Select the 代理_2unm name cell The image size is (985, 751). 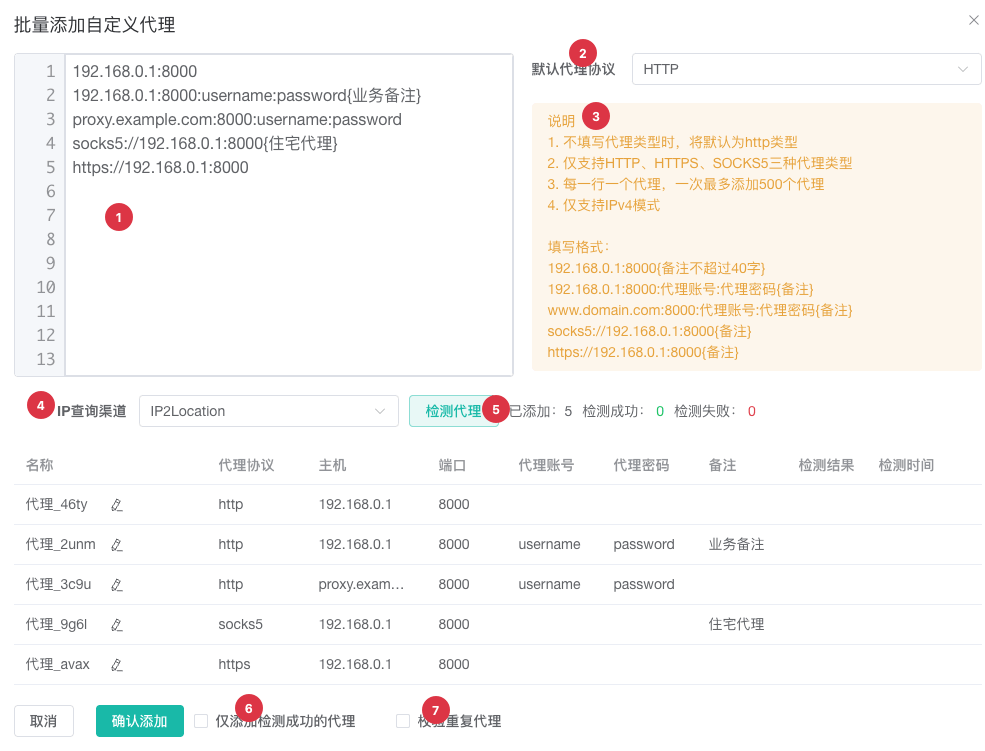pos(60,544)
